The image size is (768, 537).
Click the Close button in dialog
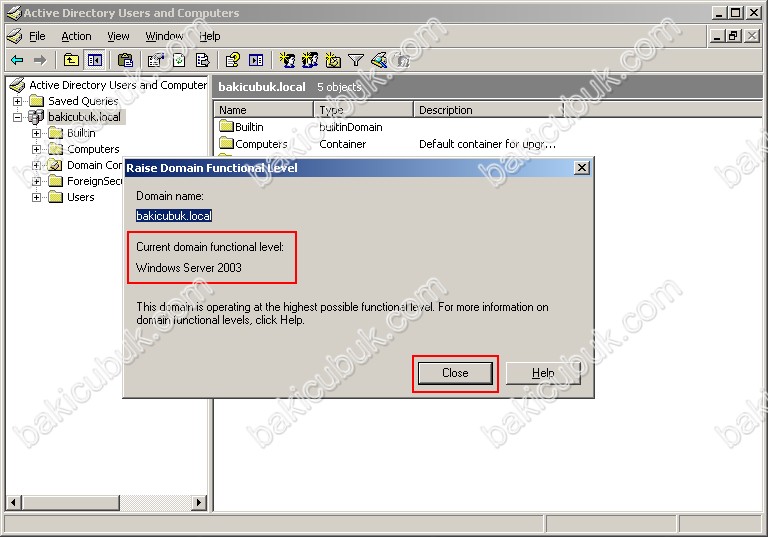[455, 373]
